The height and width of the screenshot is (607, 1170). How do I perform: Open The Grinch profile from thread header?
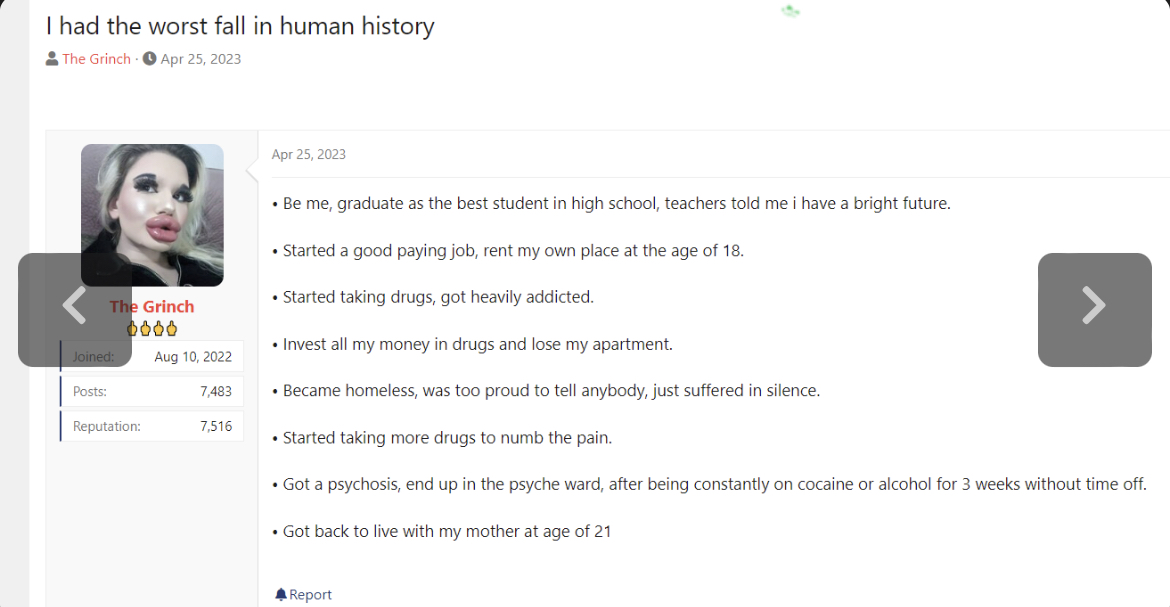tap(96, 59)
